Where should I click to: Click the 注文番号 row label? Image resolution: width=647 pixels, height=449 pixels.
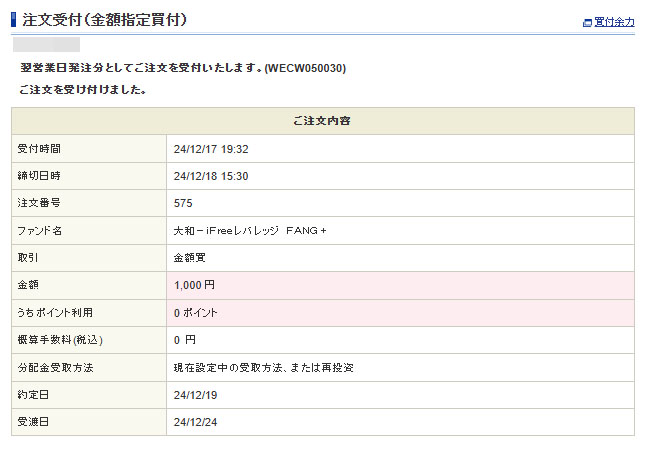(39, 203)
